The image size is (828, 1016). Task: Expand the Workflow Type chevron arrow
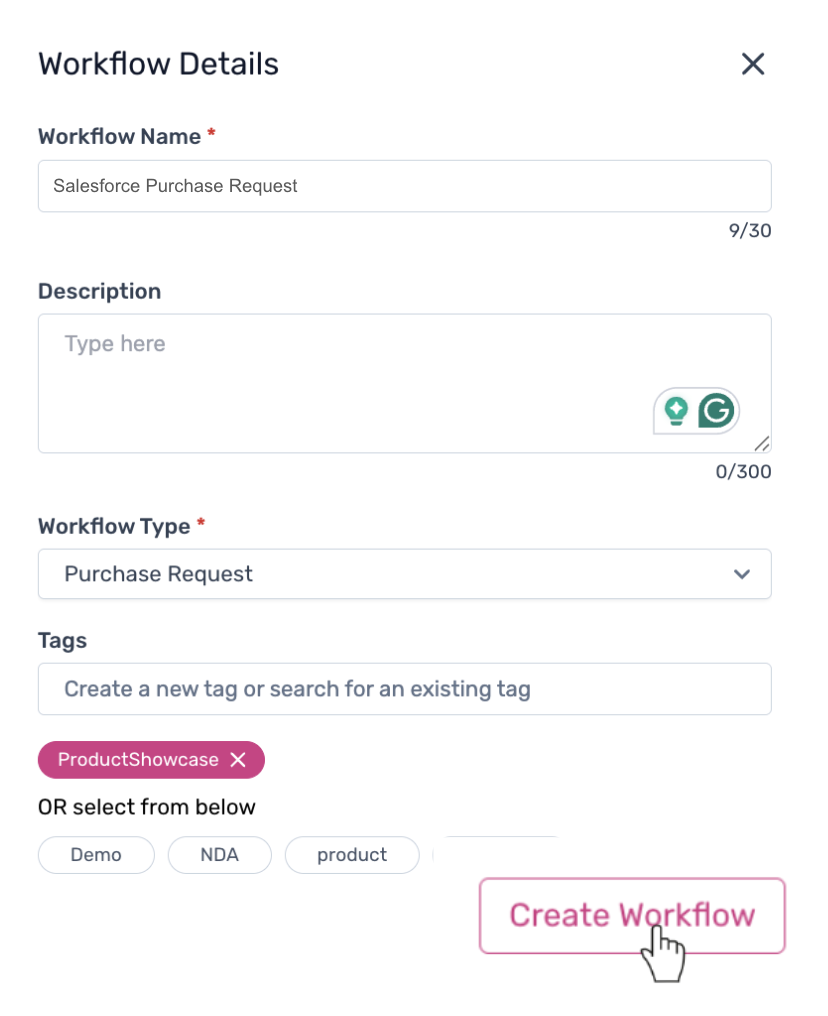pos(741,574)
